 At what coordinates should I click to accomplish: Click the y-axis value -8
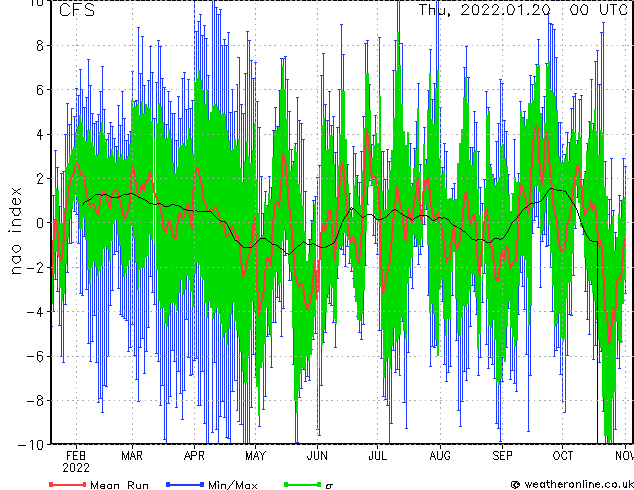click(34, 401)
